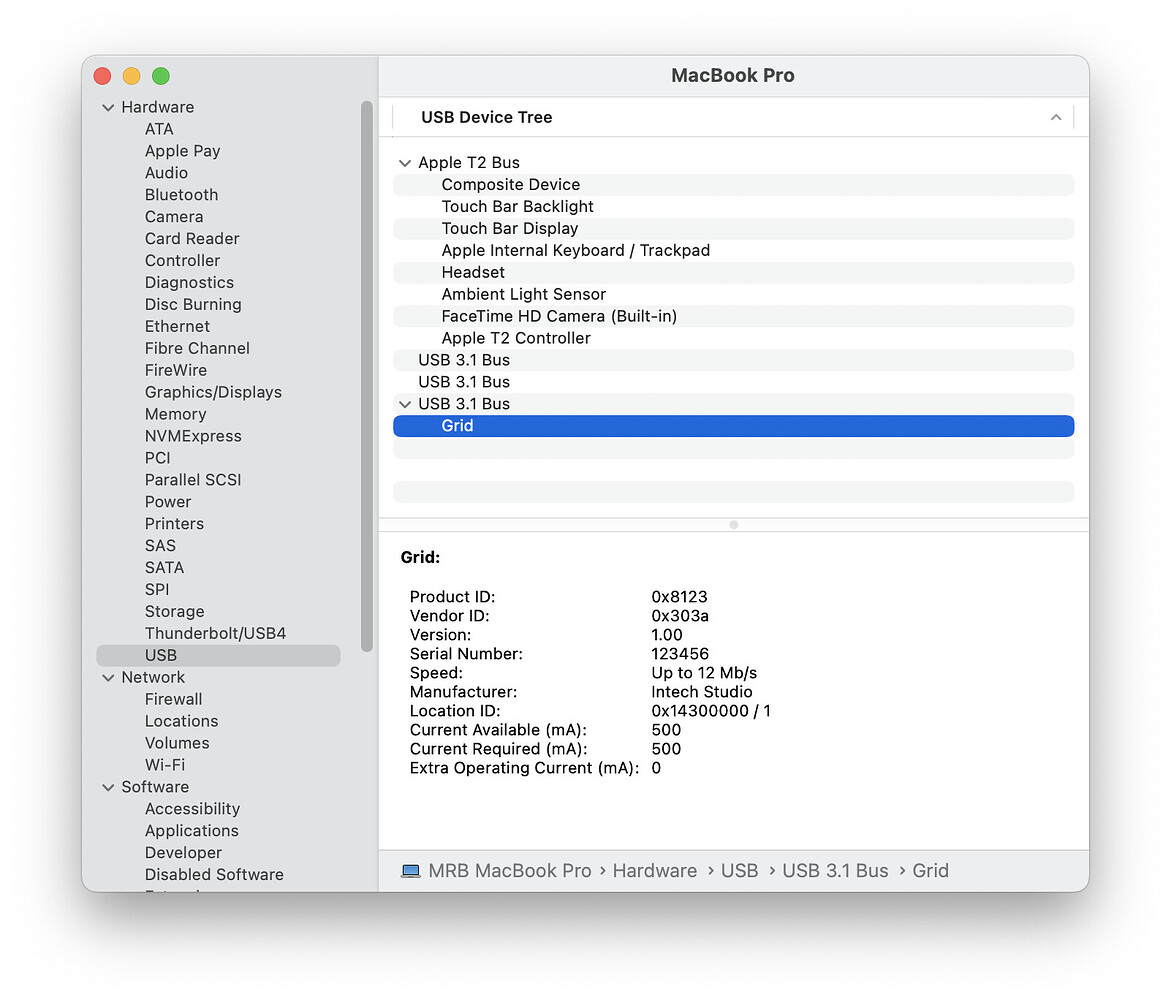Collapse the Apple T2 Bus tree
The height and width of the screenshot is (1000, 1170).
[405, 163]
